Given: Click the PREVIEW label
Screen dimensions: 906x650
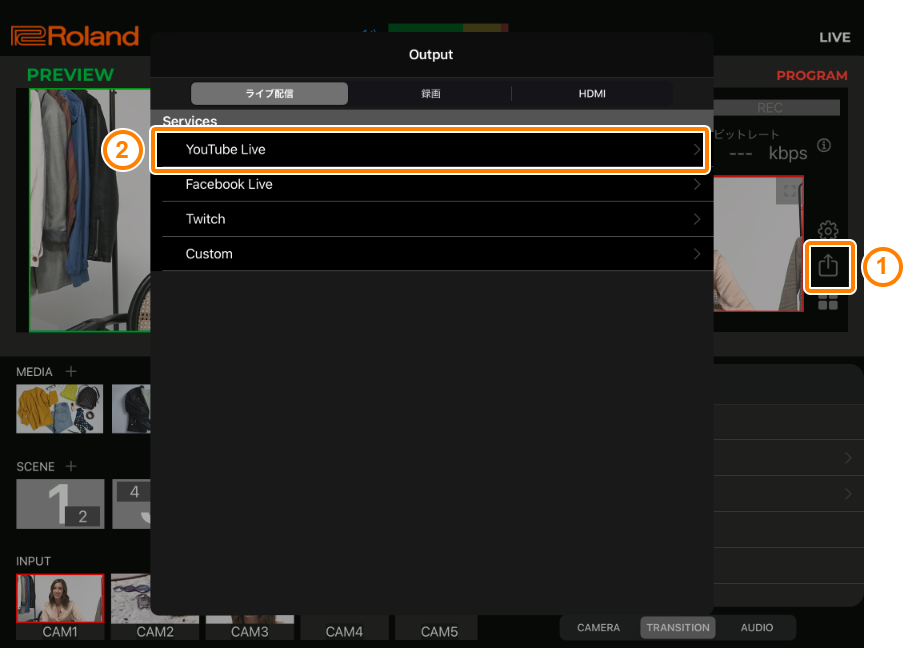Looking at the screenshot, I should point(70,75).
